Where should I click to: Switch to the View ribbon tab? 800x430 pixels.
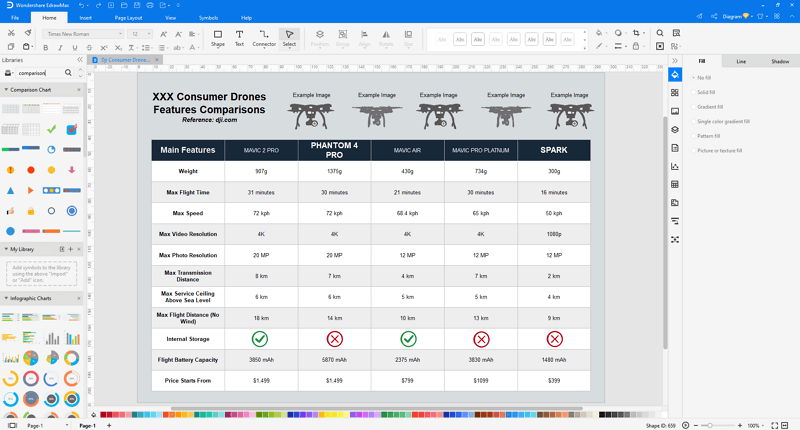(x=170, y=18)
